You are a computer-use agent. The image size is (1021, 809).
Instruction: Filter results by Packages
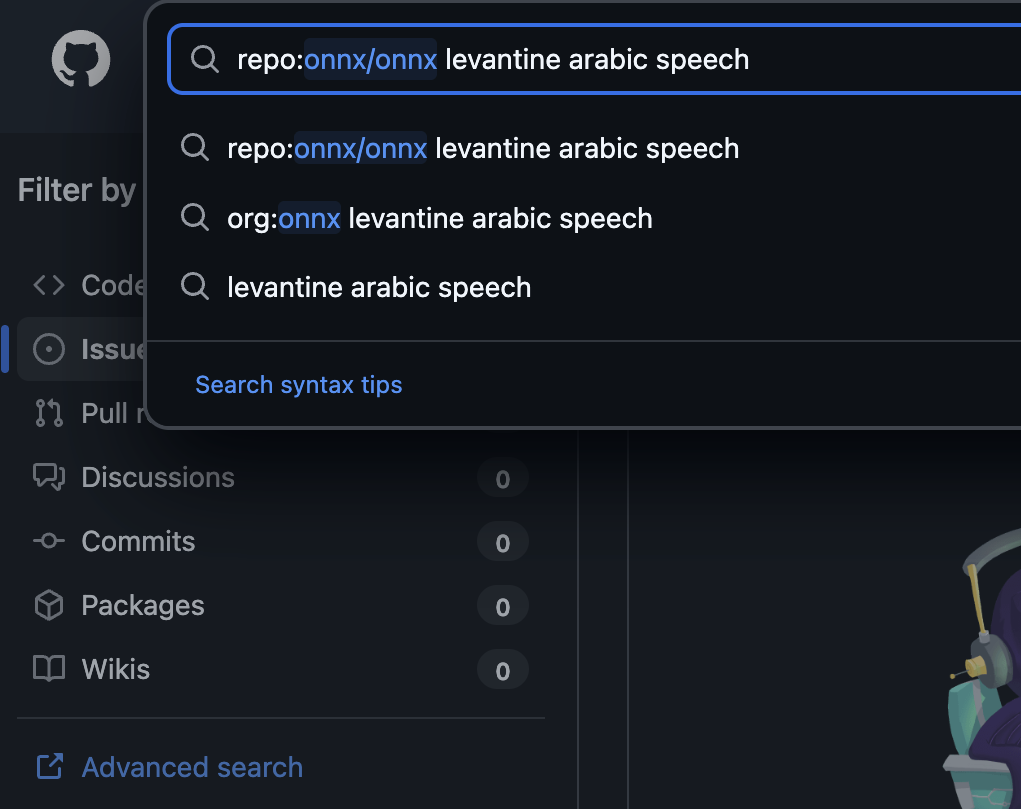click(142, 605)
